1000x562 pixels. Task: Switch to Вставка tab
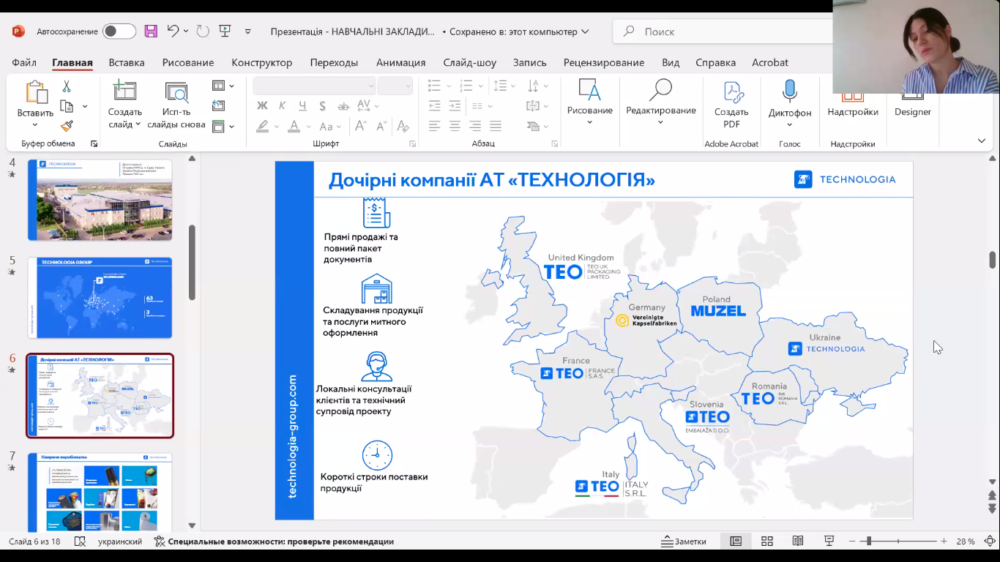click(x=126, y=63)
